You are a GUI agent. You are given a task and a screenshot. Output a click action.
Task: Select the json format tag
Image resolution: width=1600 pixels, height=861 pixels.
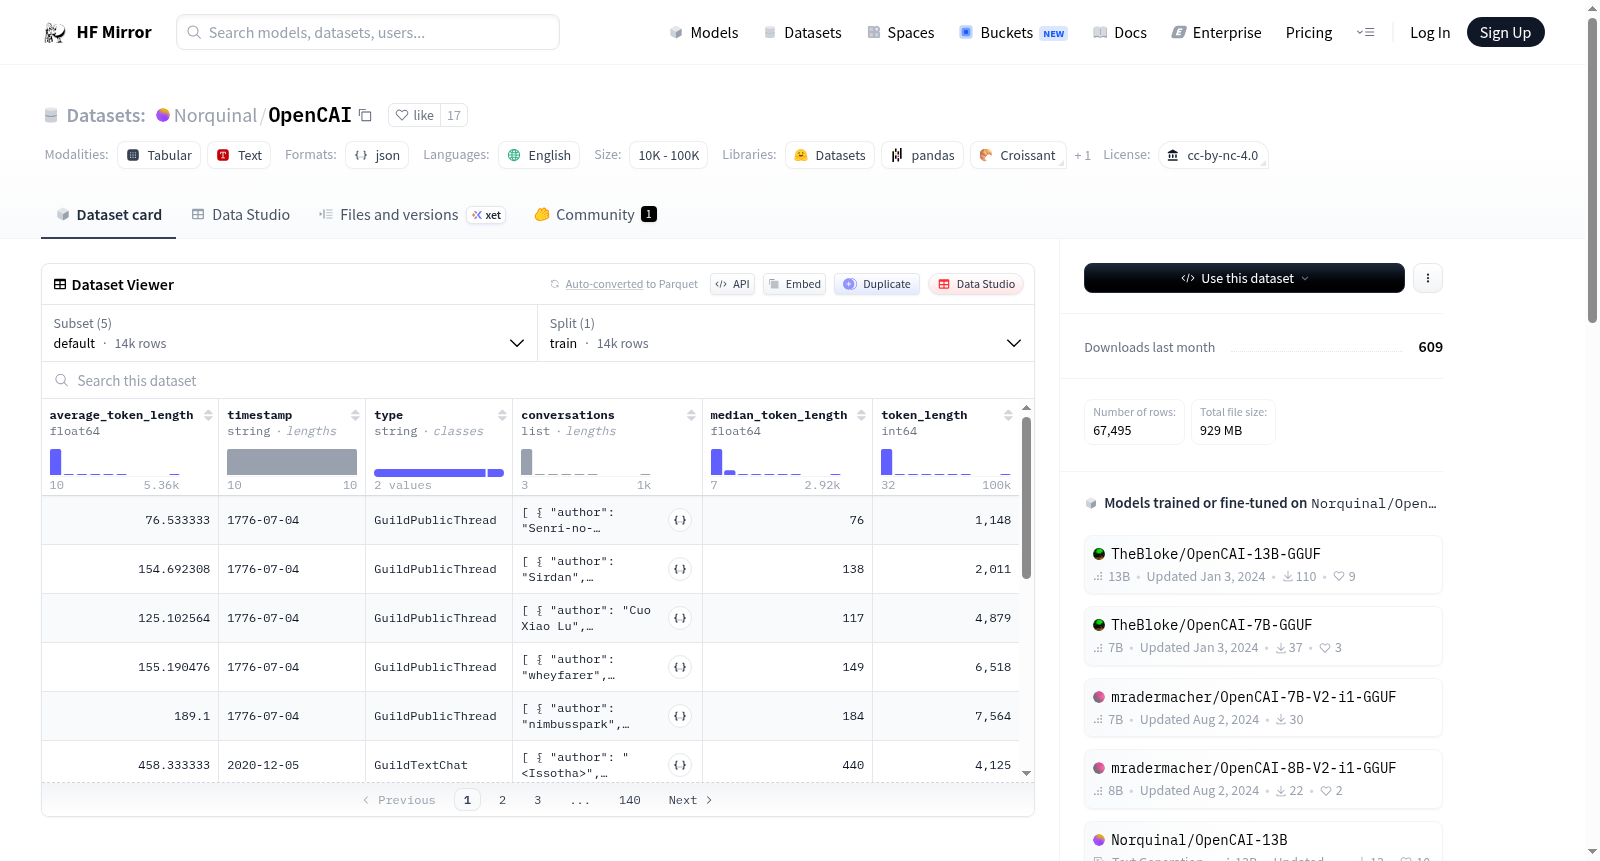[x=377, y=155]
